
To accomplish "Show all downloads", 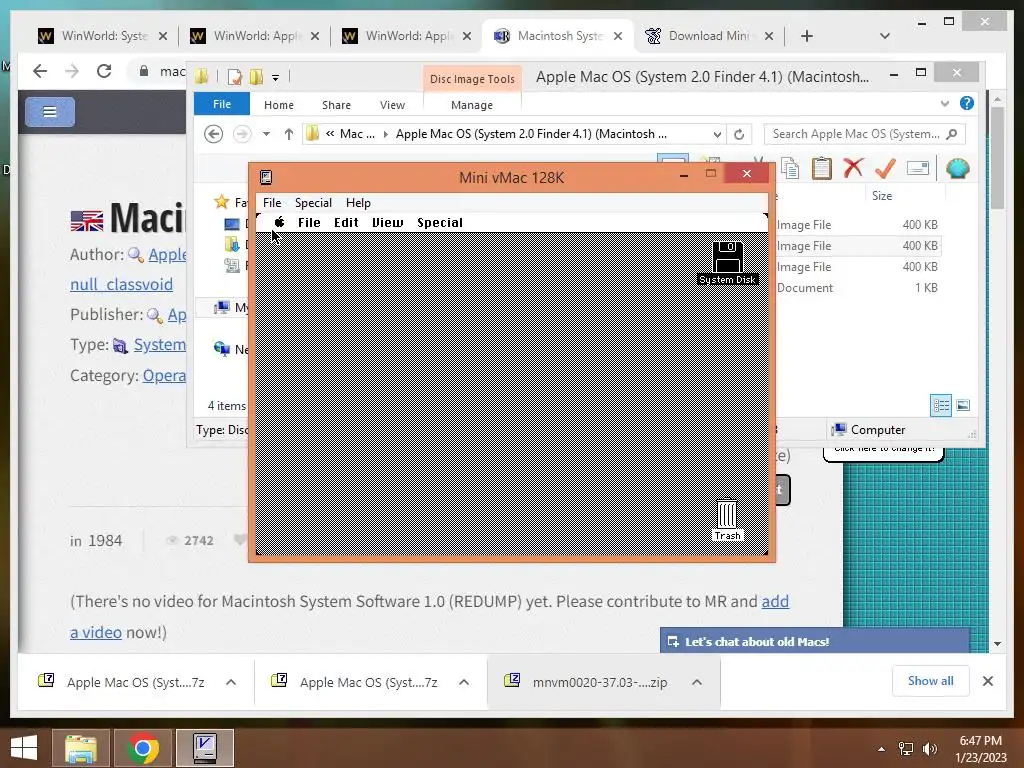I will (x=930, y=681).
